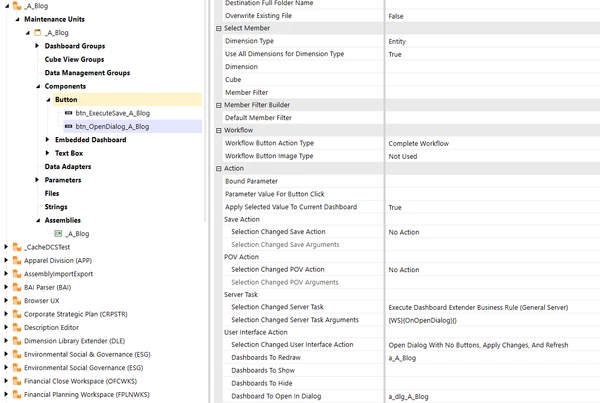The width and height of the screenshot is (600, 403).
Task: Expand the _CacheDCSTest workspace
Action: [6, 247]
